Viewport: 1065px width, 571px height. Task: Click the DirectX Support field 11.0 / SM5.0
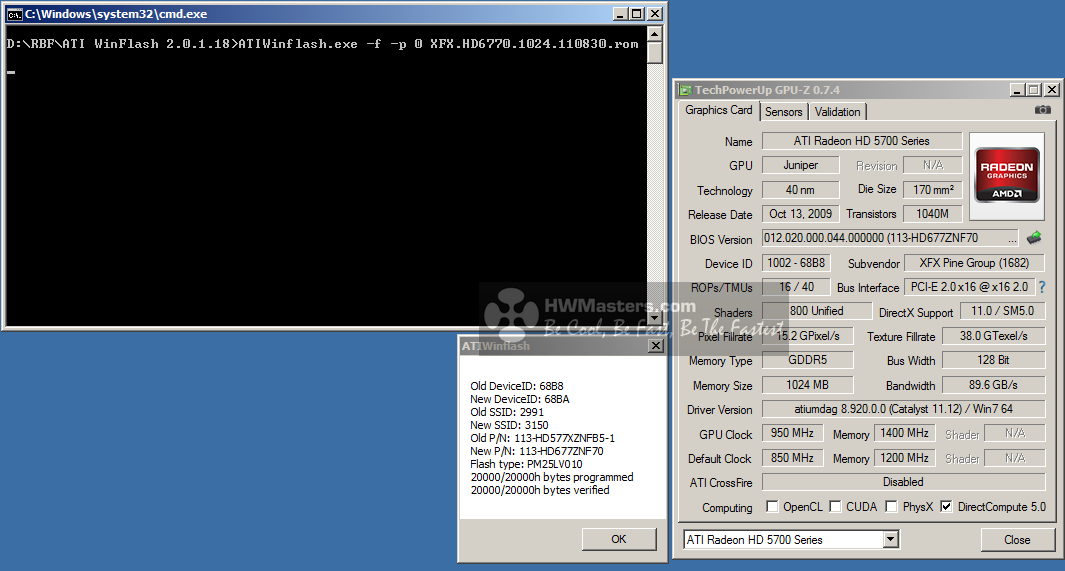coord(1003,311)
